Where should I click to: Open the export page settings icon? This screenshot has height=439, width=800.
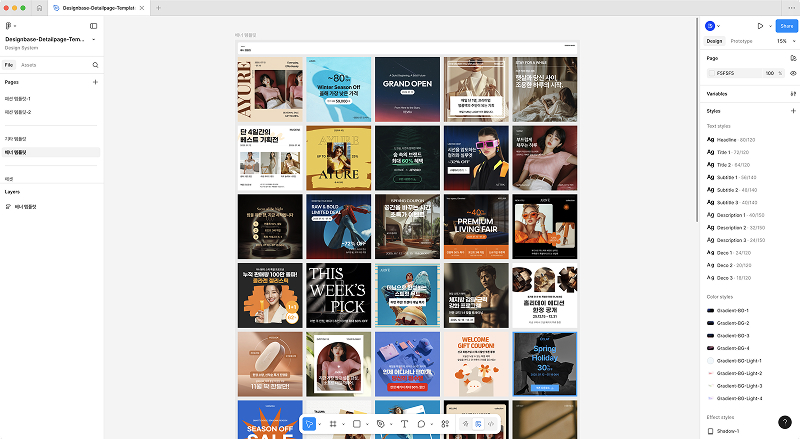pyautogui.click(x=793, y=58)
